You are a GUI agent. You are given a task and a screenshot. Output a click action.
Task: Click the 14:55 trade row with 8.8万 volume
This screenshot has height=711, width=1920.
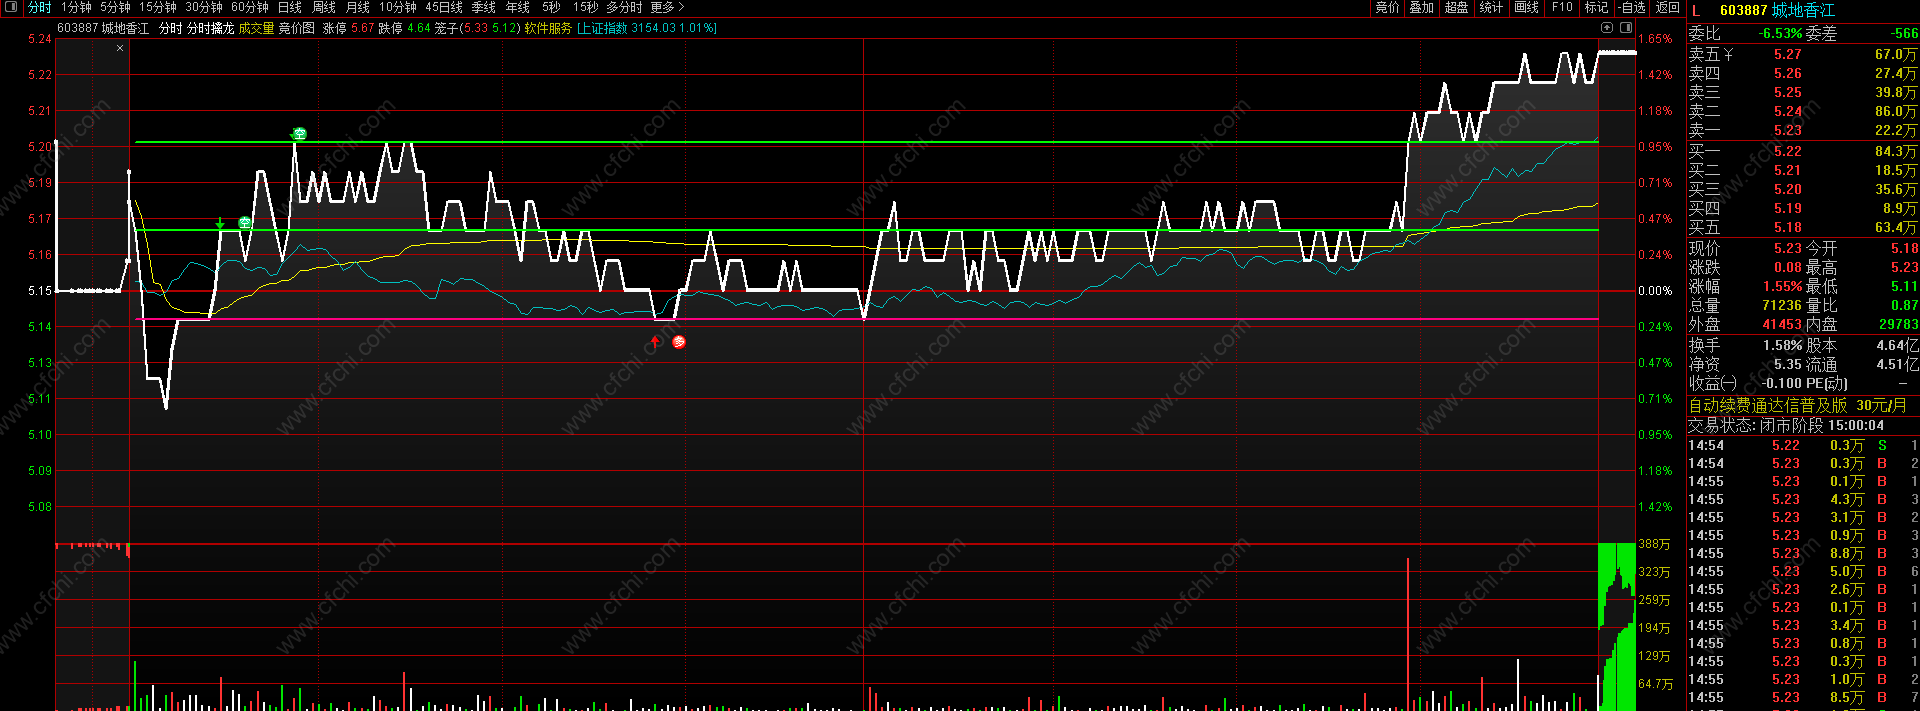coord(1803,553)
